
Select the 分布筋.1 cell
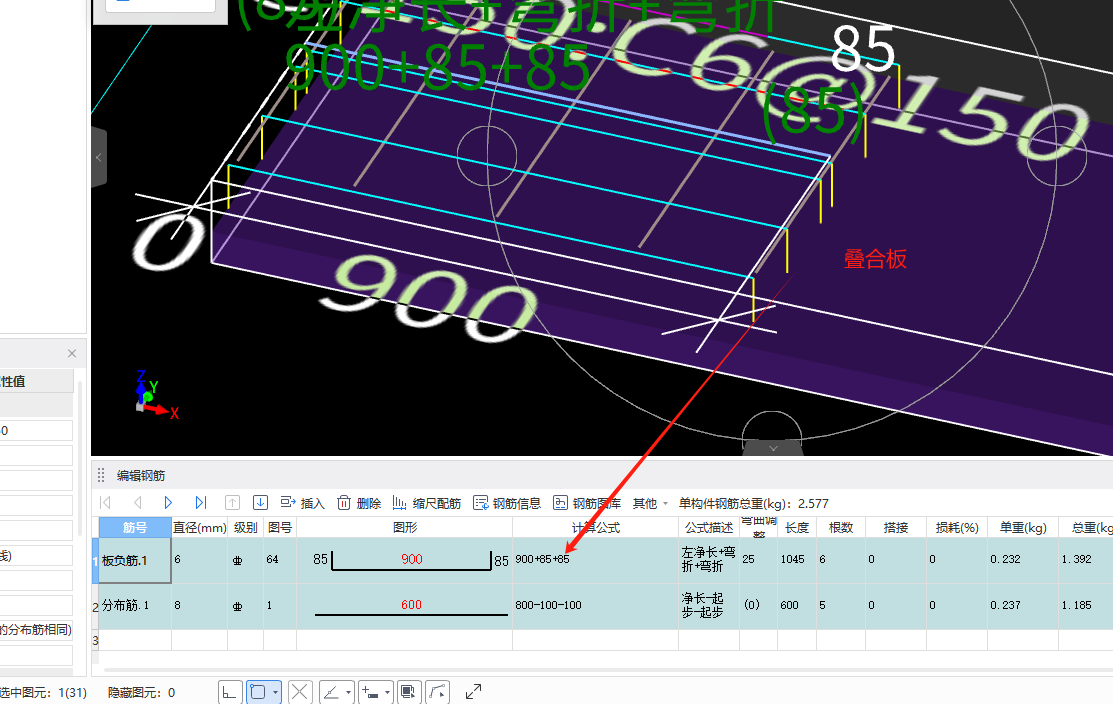point(135,605)
